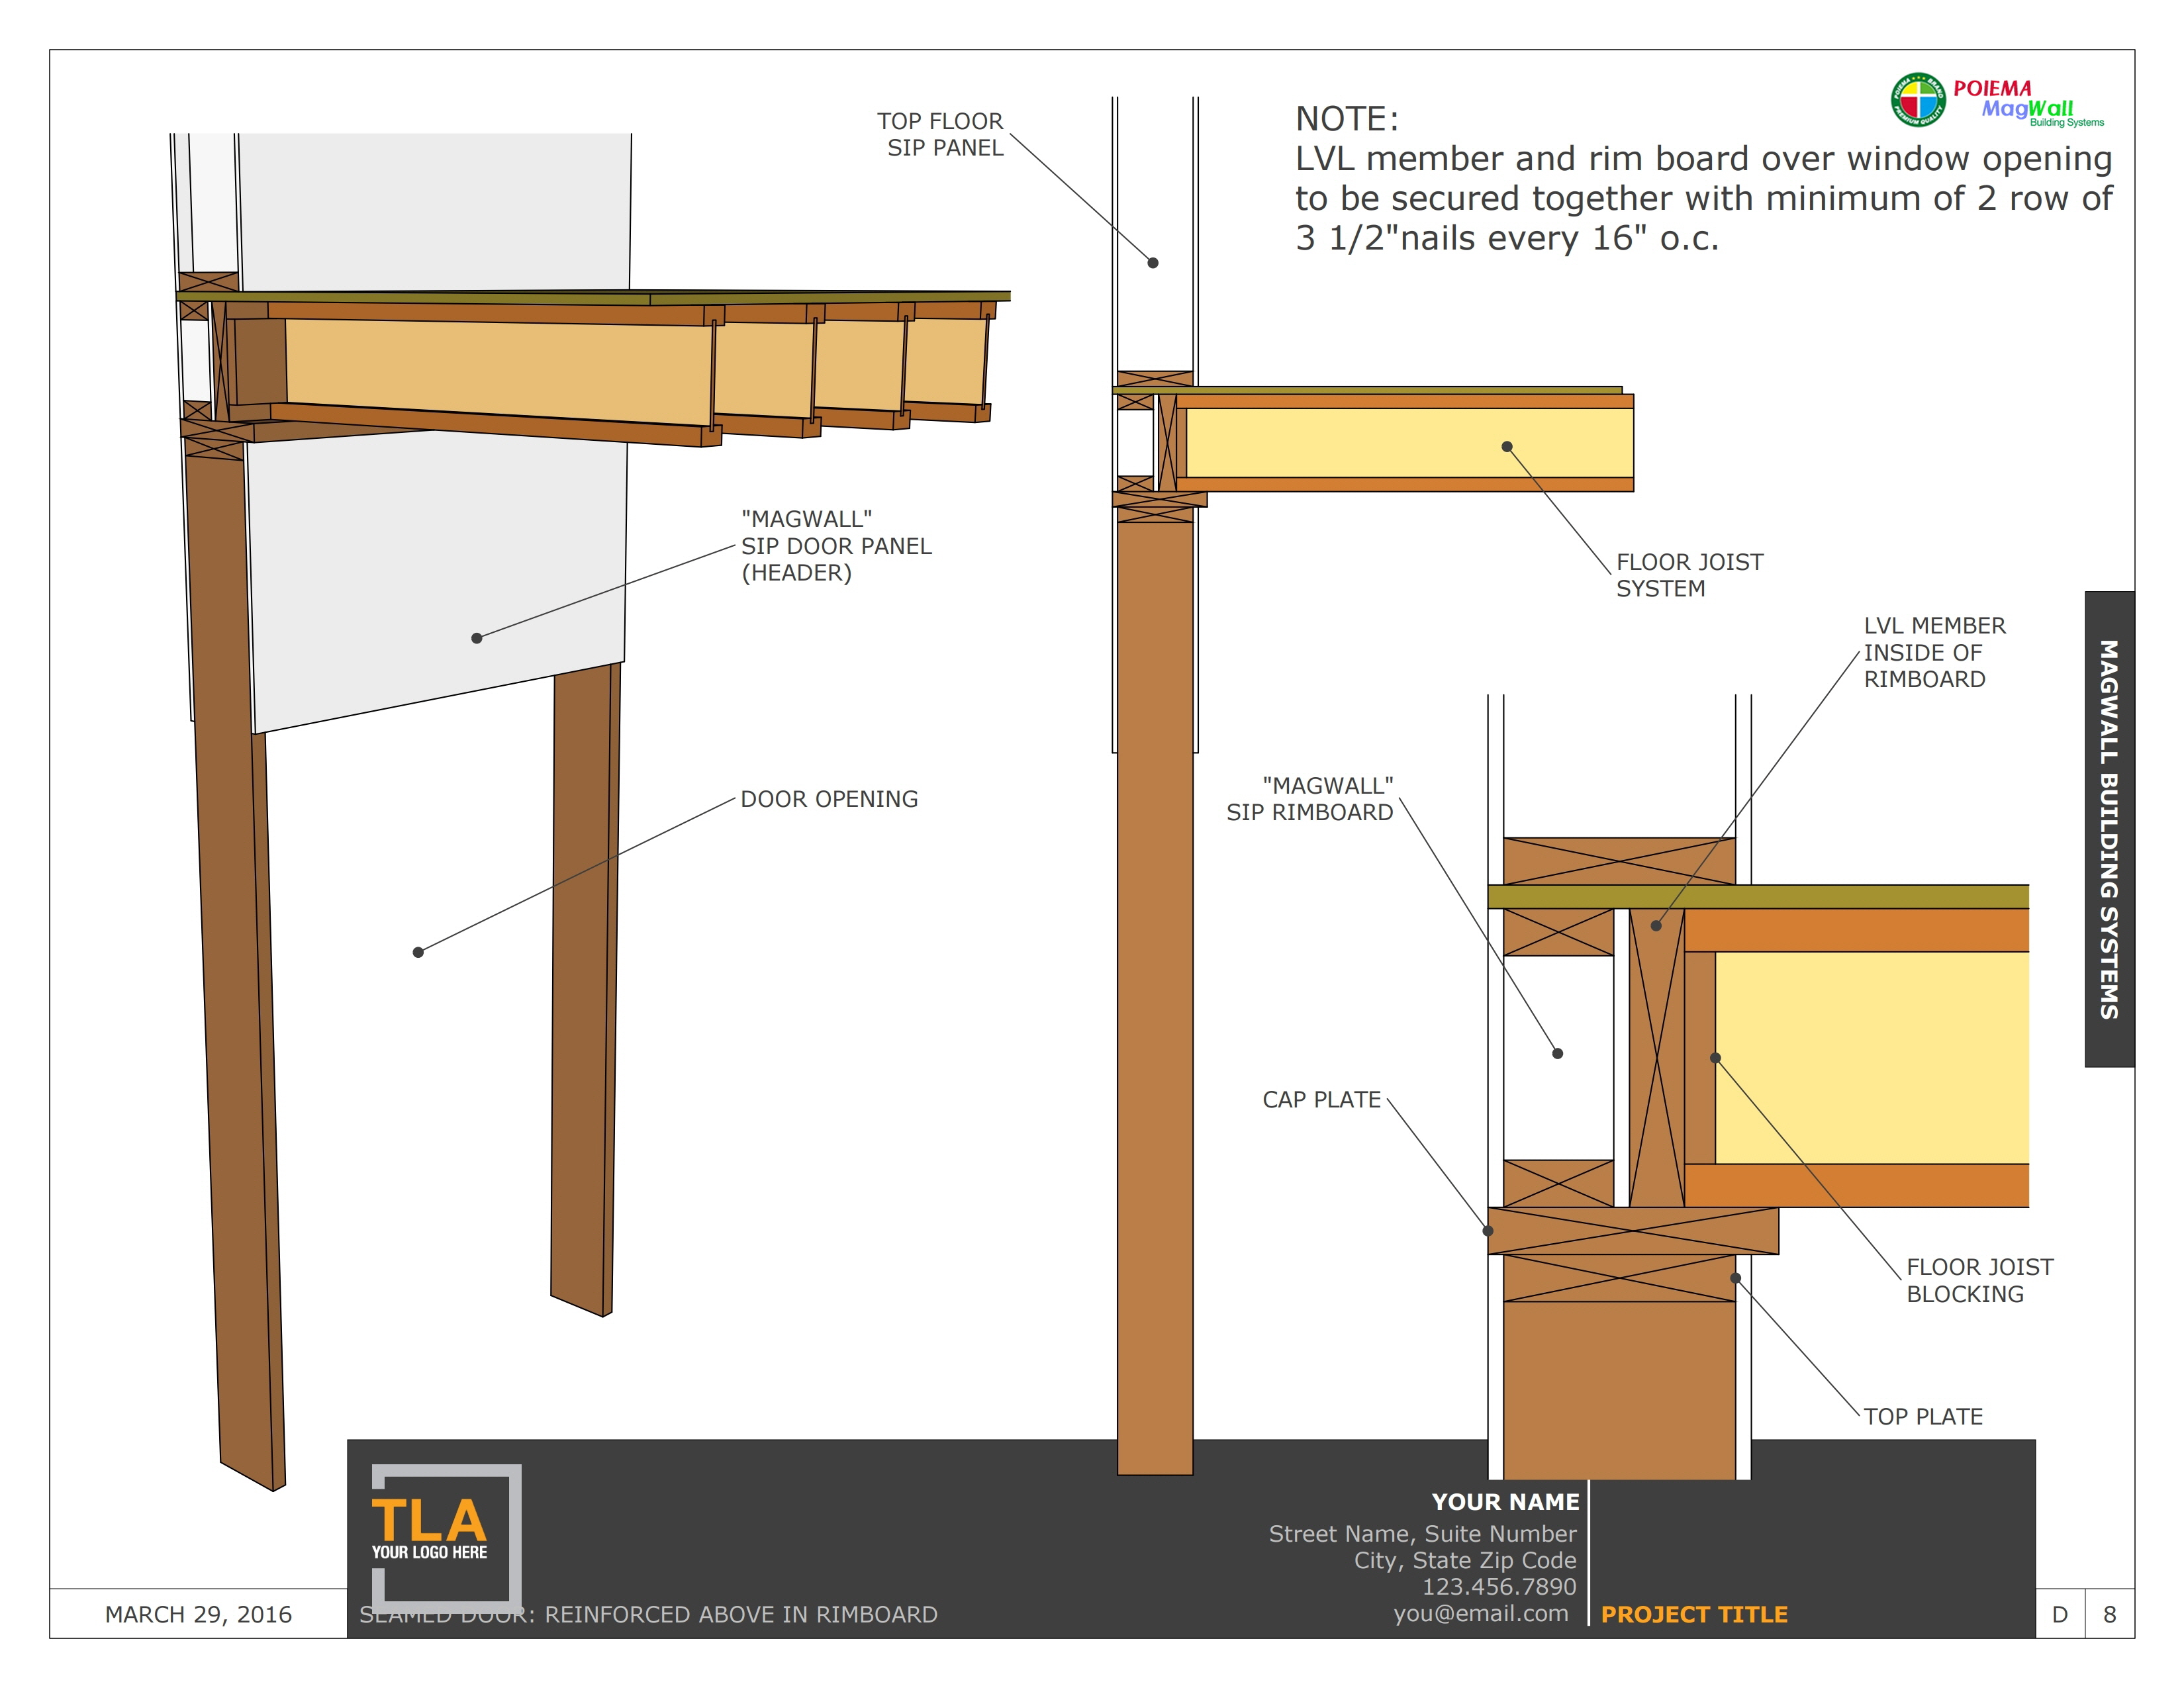Click the sheet letter 'D' box
The image size is (2184, 1688).
(2060, 1614)
